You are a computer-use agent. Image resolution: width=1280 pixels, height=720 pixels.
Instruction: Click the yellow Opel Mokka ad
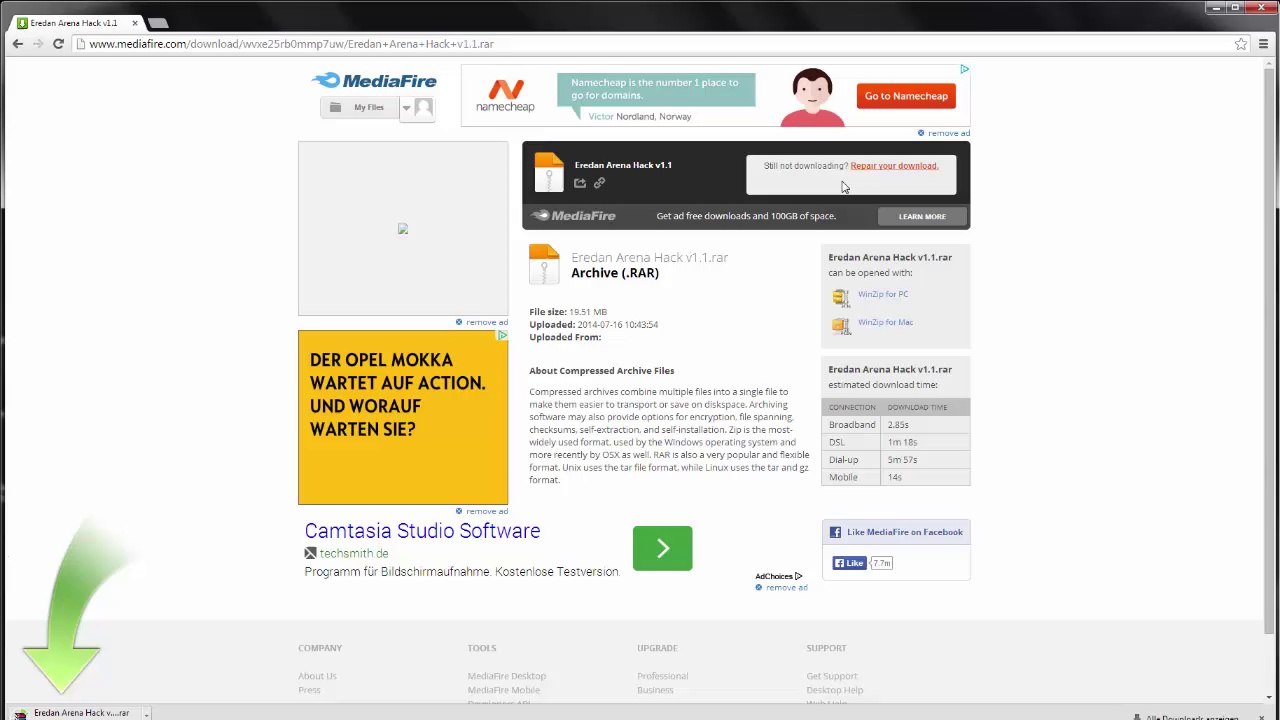click(x=403, y=417)
